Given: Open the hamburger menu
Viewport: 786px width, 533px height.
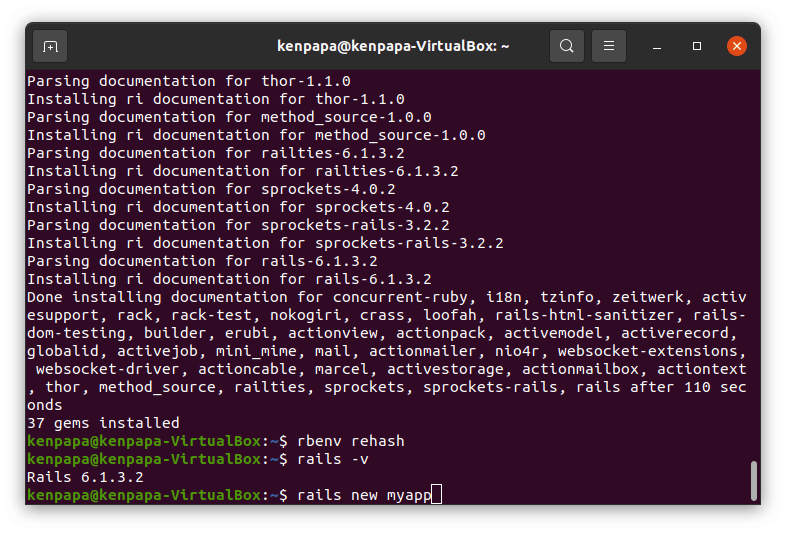Looking at the screenshot, I should click(609, 46).
